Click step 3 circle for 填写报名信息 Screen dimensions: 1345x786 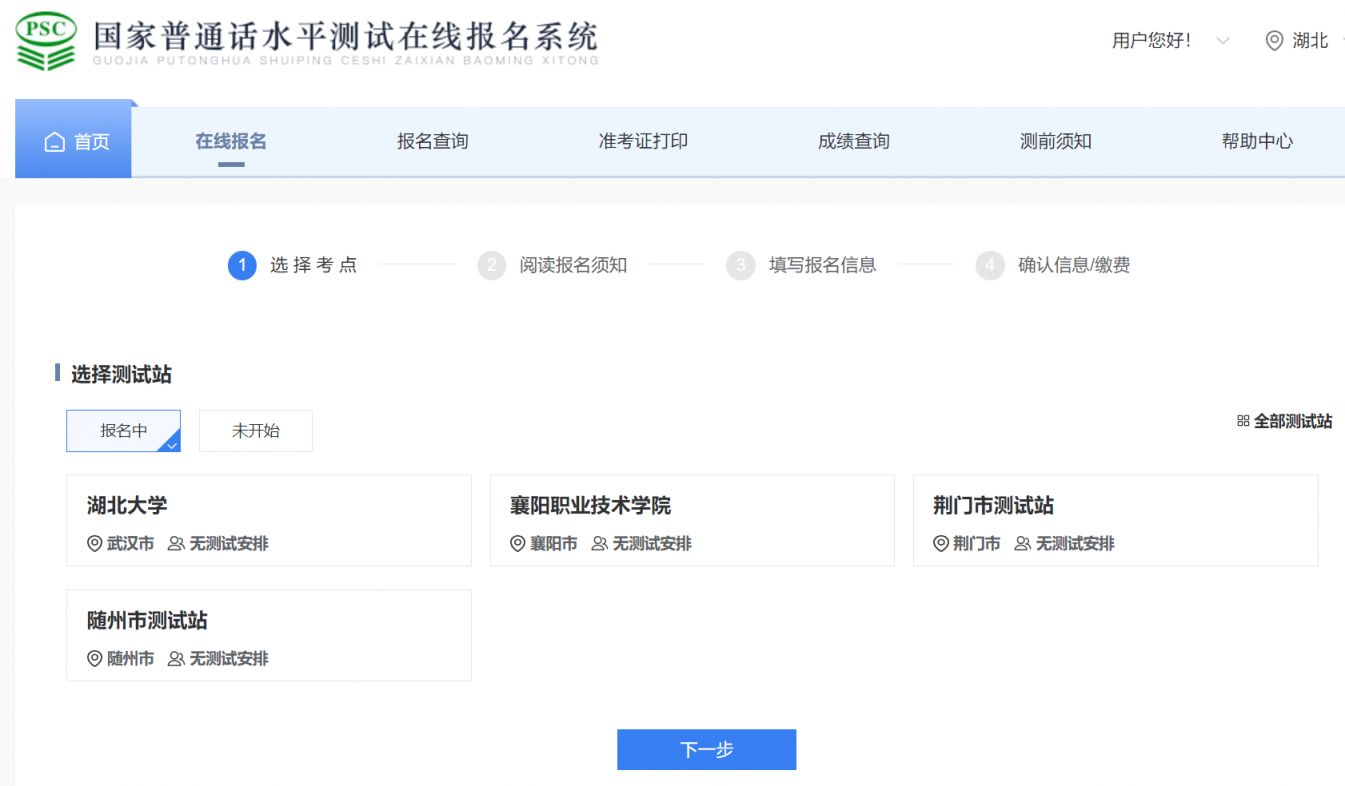pos(740,266)
